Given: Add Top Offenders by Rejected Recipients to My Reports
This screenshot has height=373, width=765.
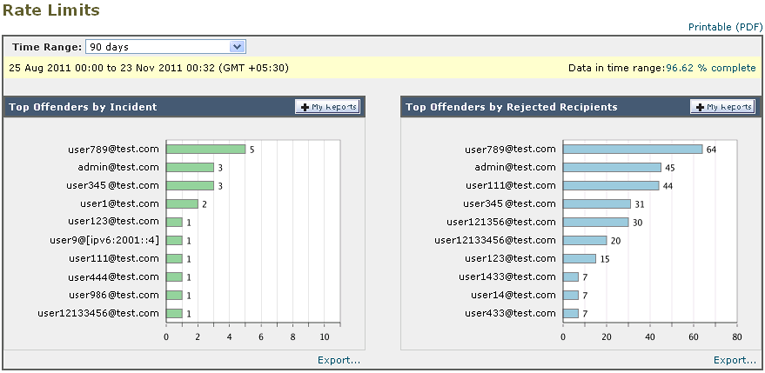Looking at the screenshot, I should (723, 107).
